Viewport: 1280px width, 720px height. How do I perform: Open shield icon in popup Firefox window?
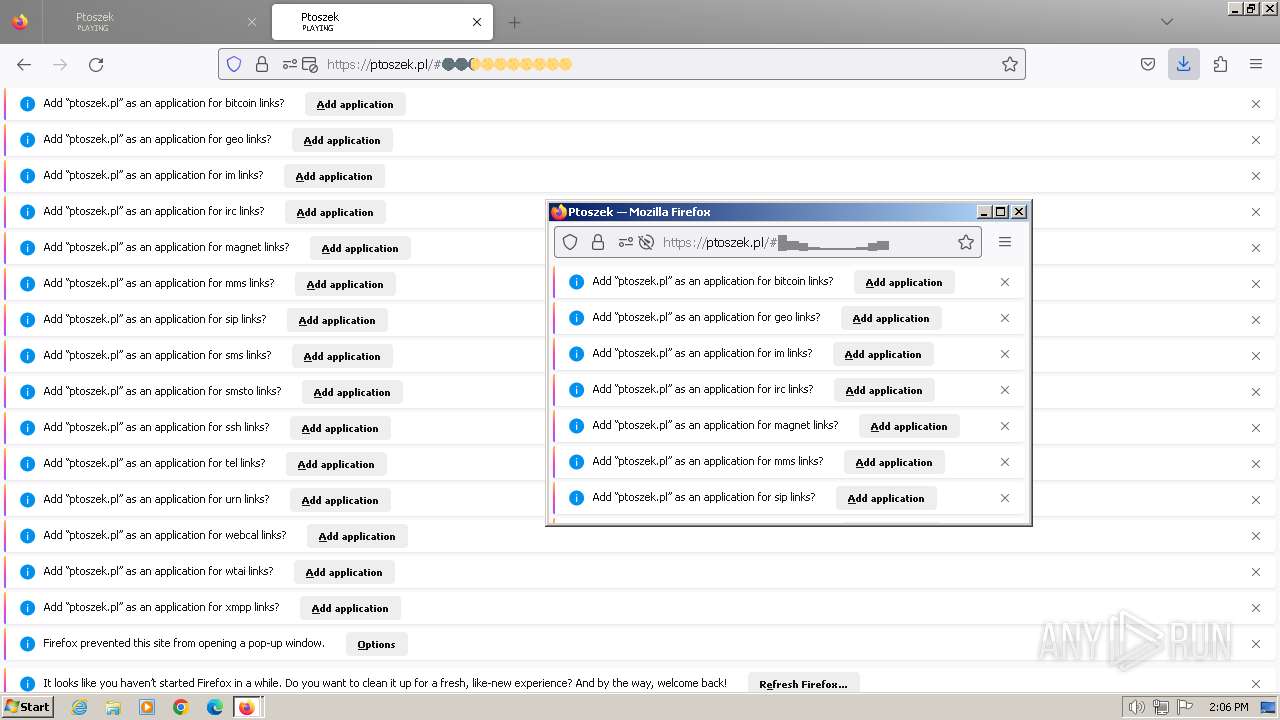pyautogui.click(x=570, y=242)
